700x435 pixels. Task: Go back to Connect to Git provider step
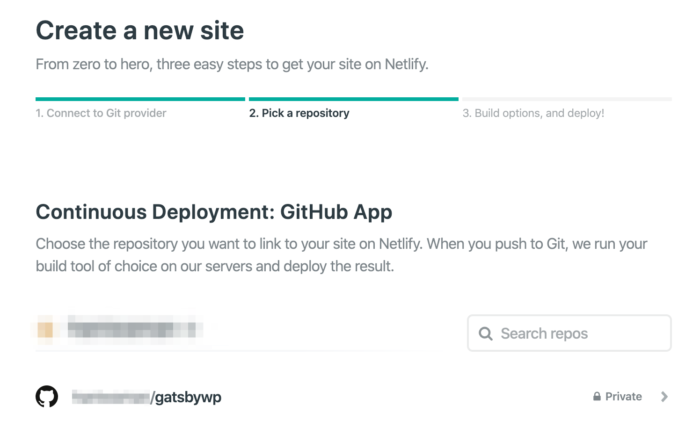pyautogui.click(x=101, y=113)
